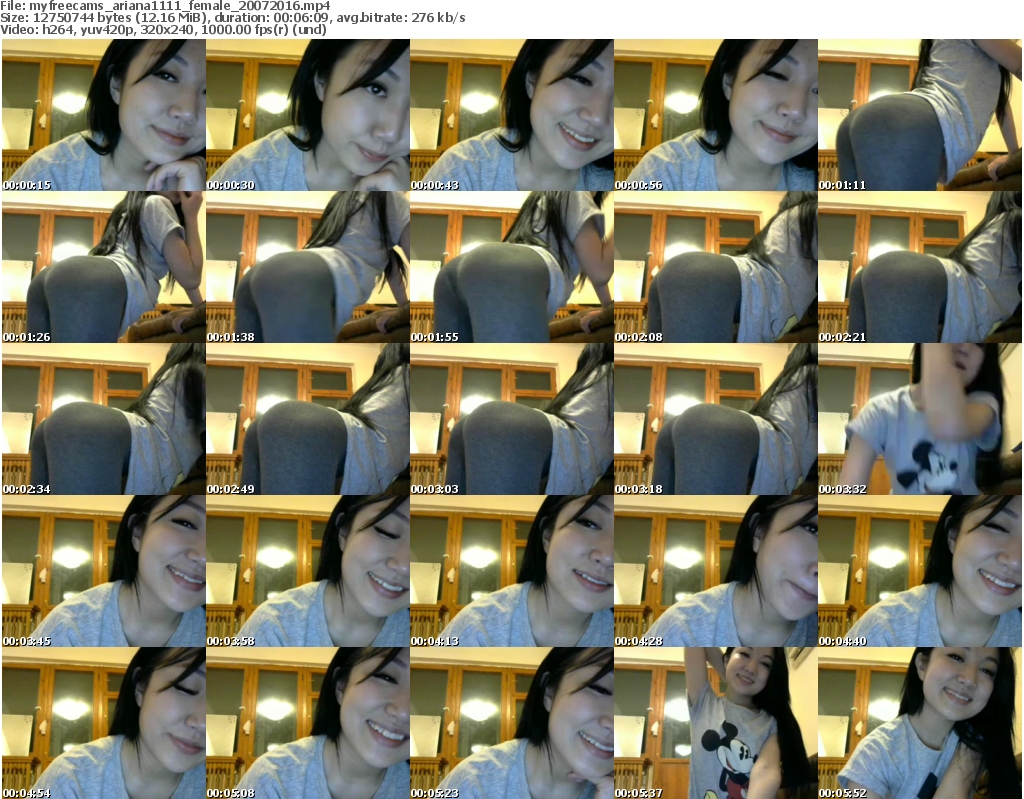Screen dimensions: 1024x799
Task: Choose the 00:01:11 frame
Action: [x=920, y=115]
